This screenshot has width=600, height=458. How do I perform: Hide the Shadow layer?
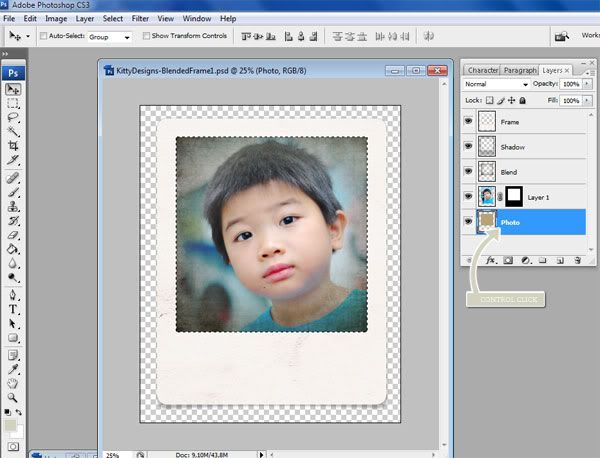coord(468,146)
